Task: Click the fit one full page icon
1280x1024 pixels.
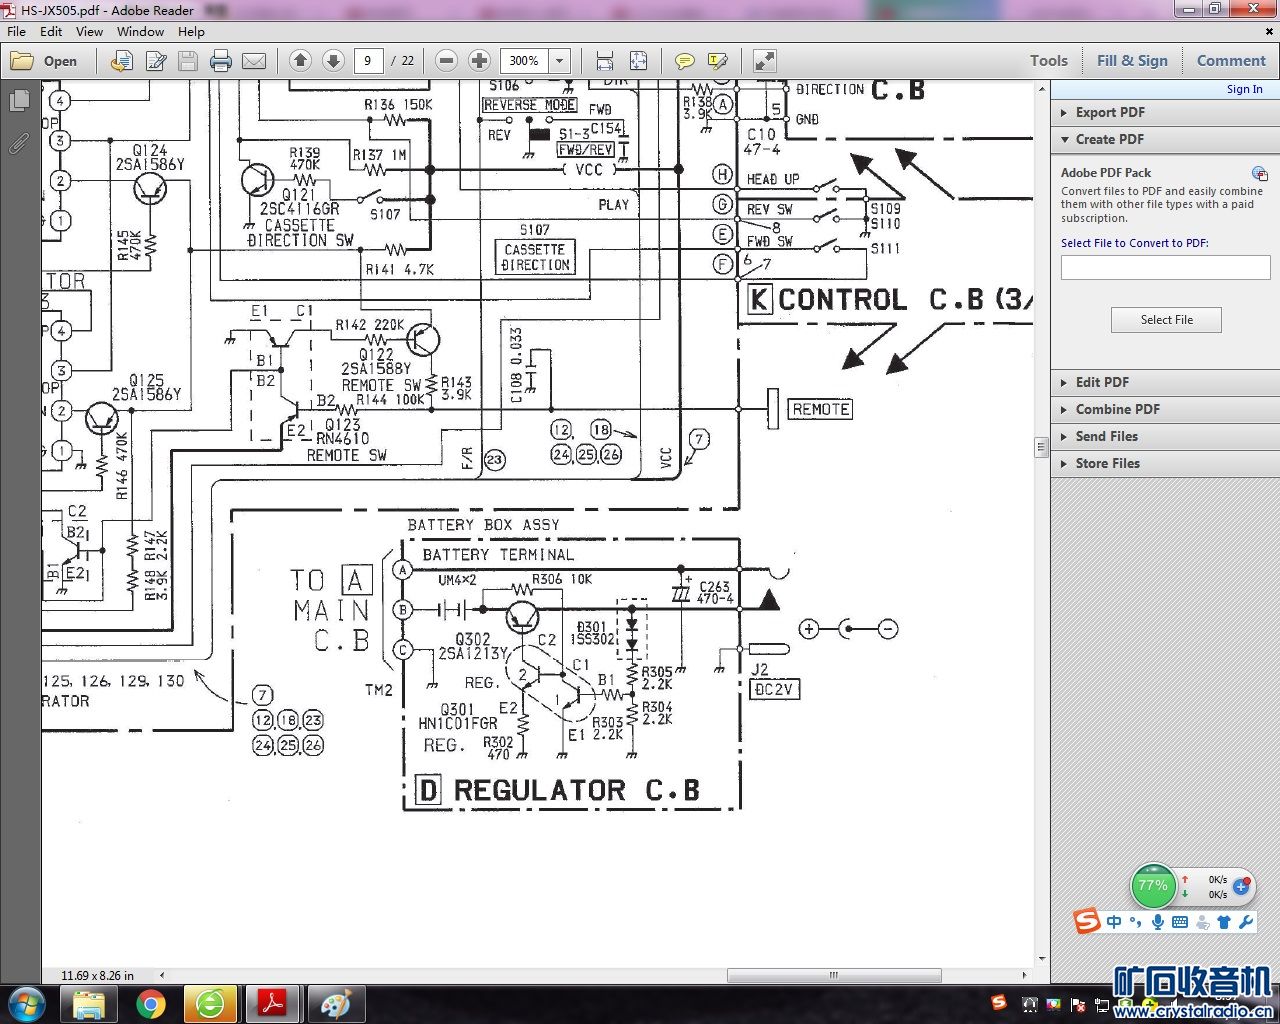Action: [638, 61]
